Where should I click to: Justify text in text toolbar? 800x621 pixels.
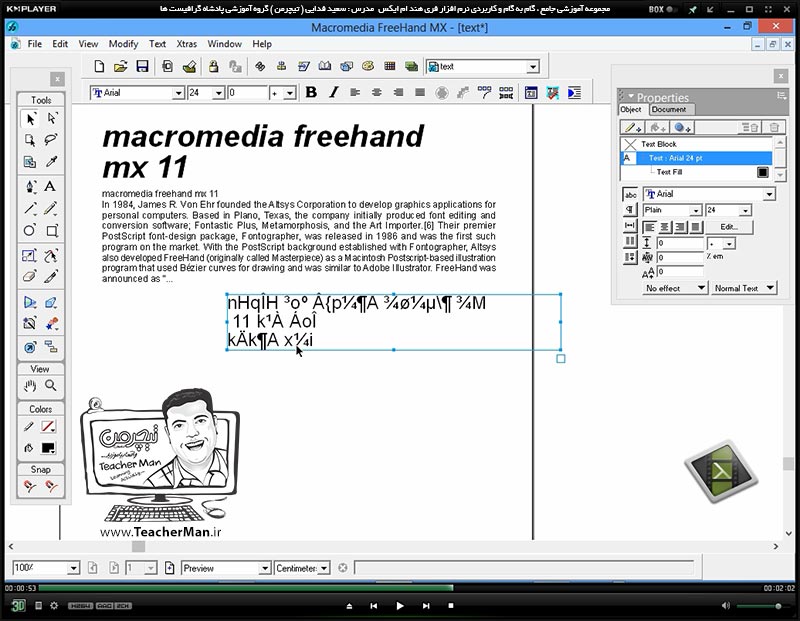point(420,92)
